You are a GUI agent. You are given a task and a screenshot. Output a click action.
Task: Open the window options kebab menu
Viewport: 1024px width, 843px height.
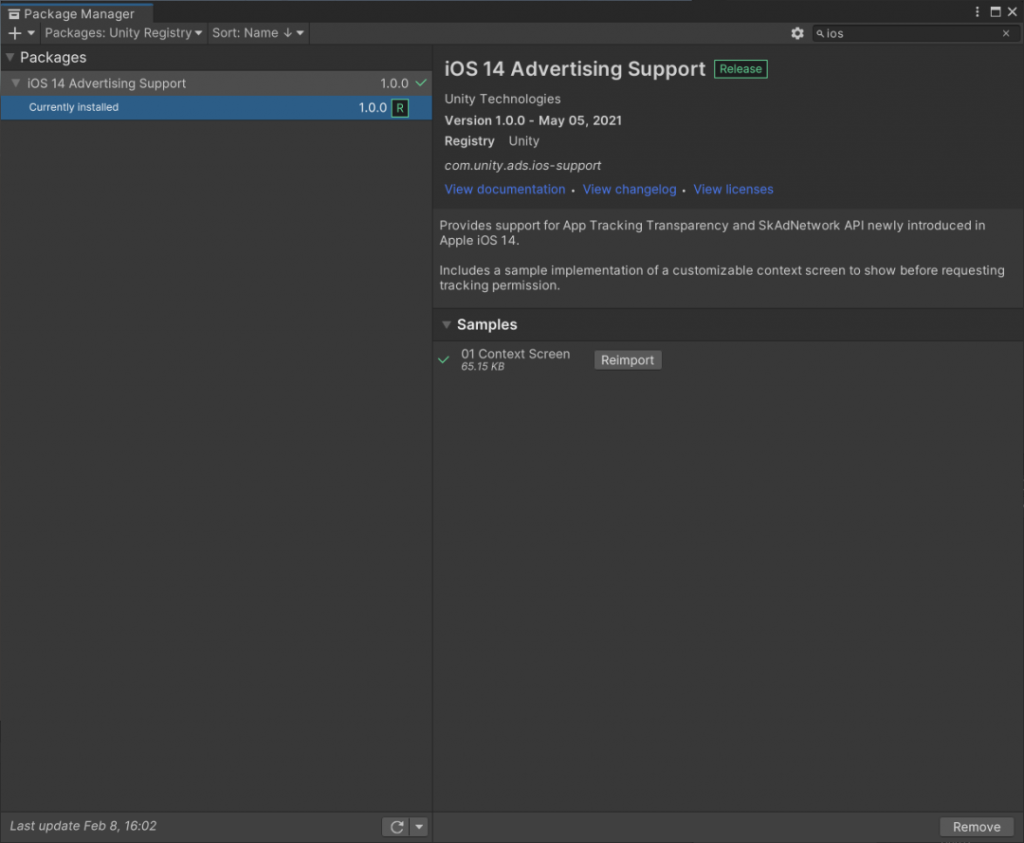pos(977,12)
